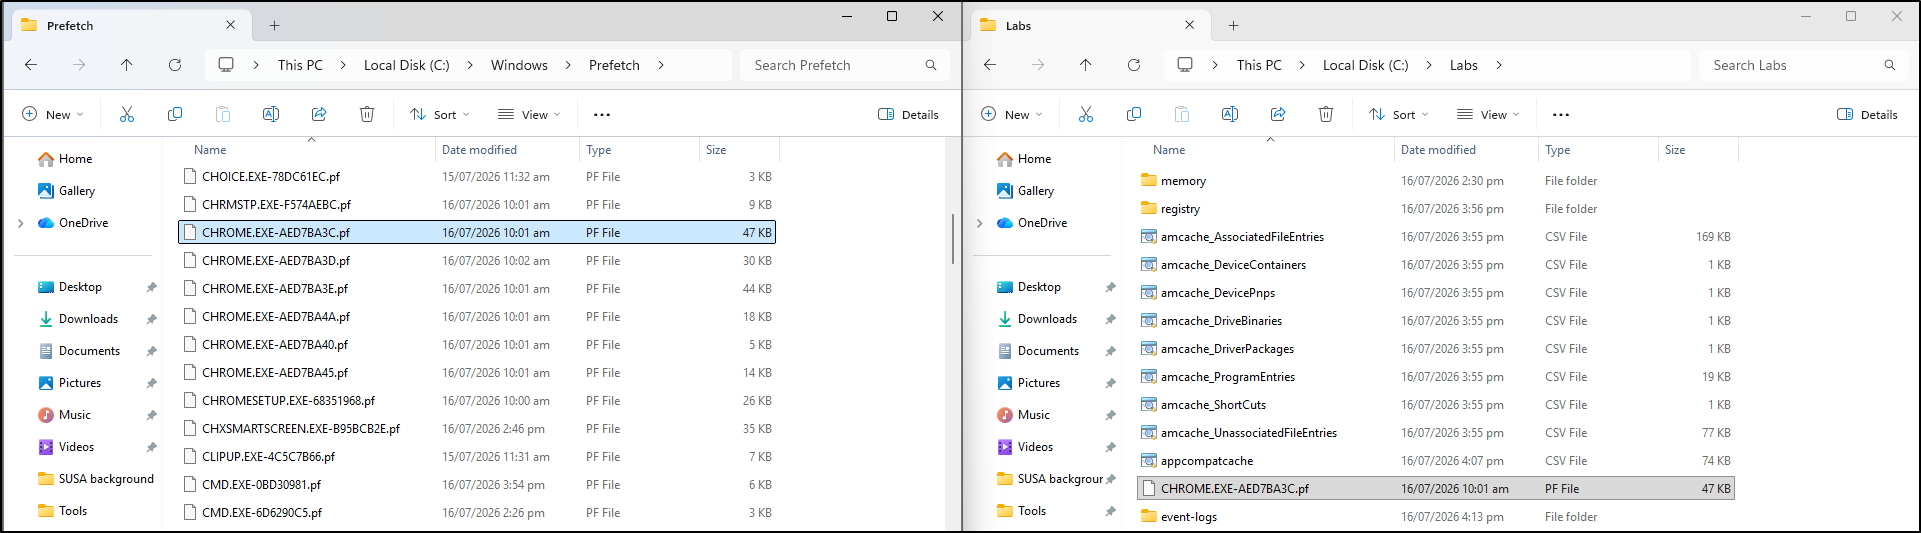Toggle Details pane in Prefetch window

908,115
